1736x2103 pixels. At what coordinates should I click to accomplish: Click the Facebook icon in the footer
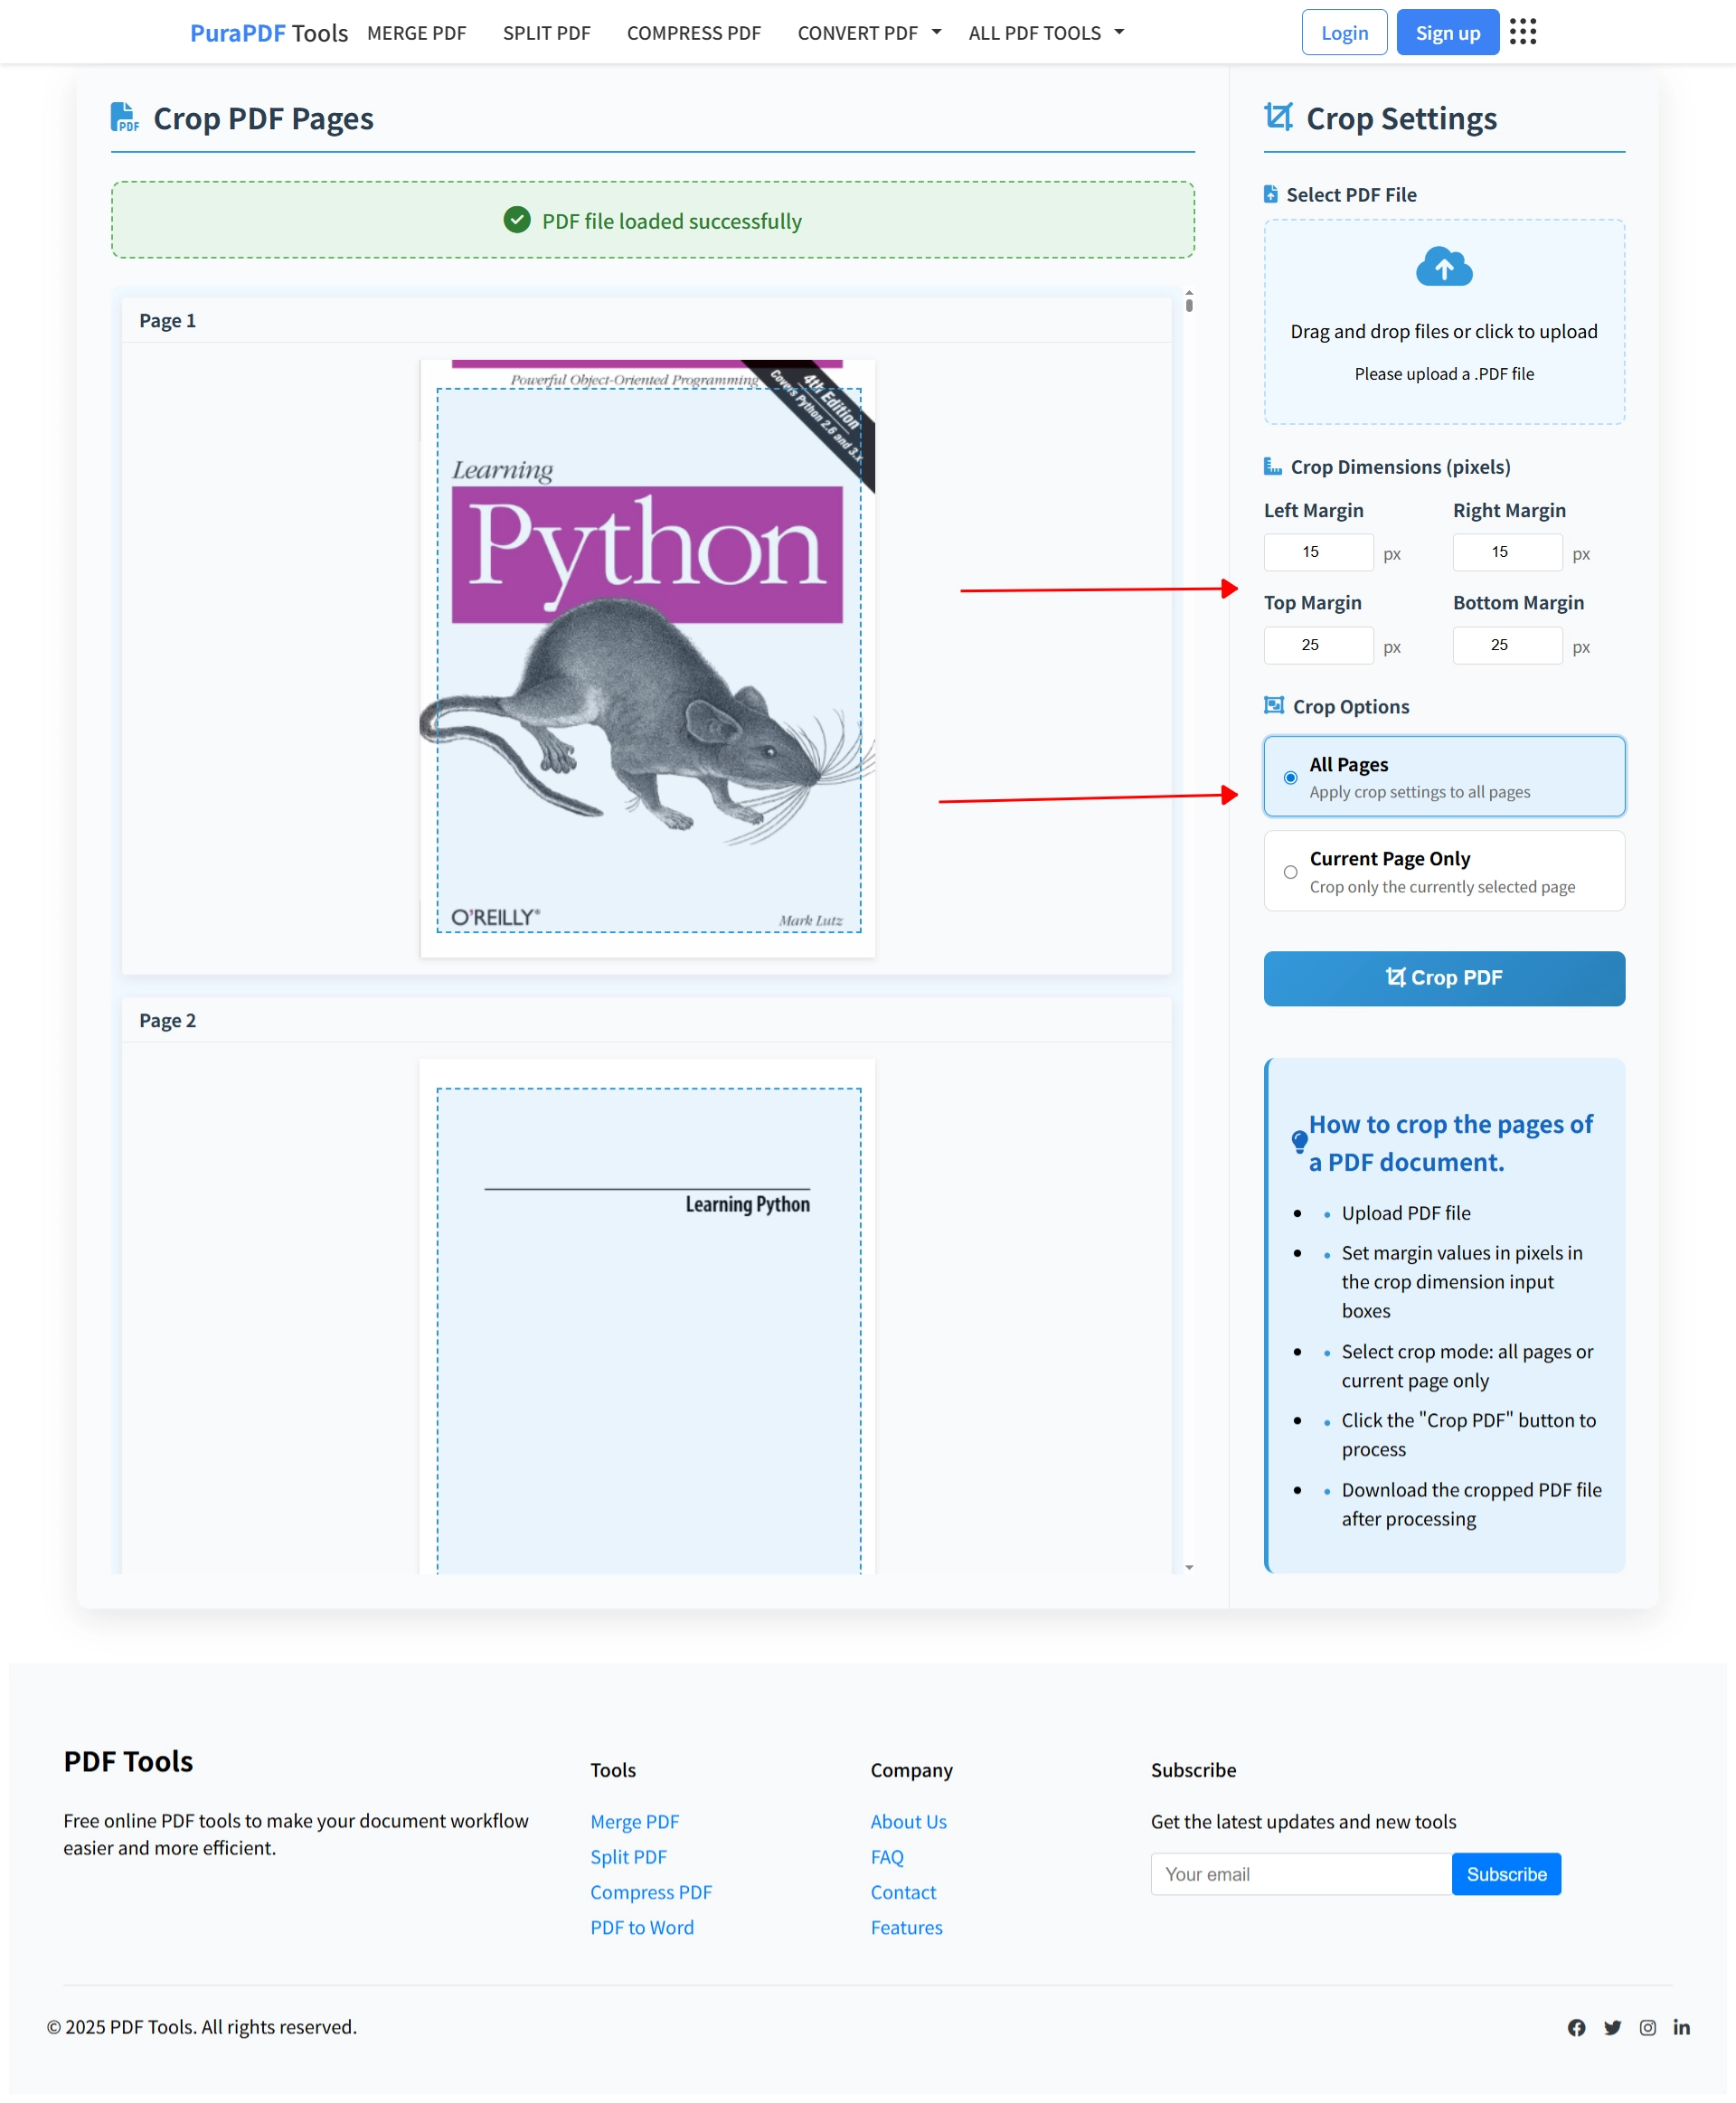[x=1576, y=2027]
